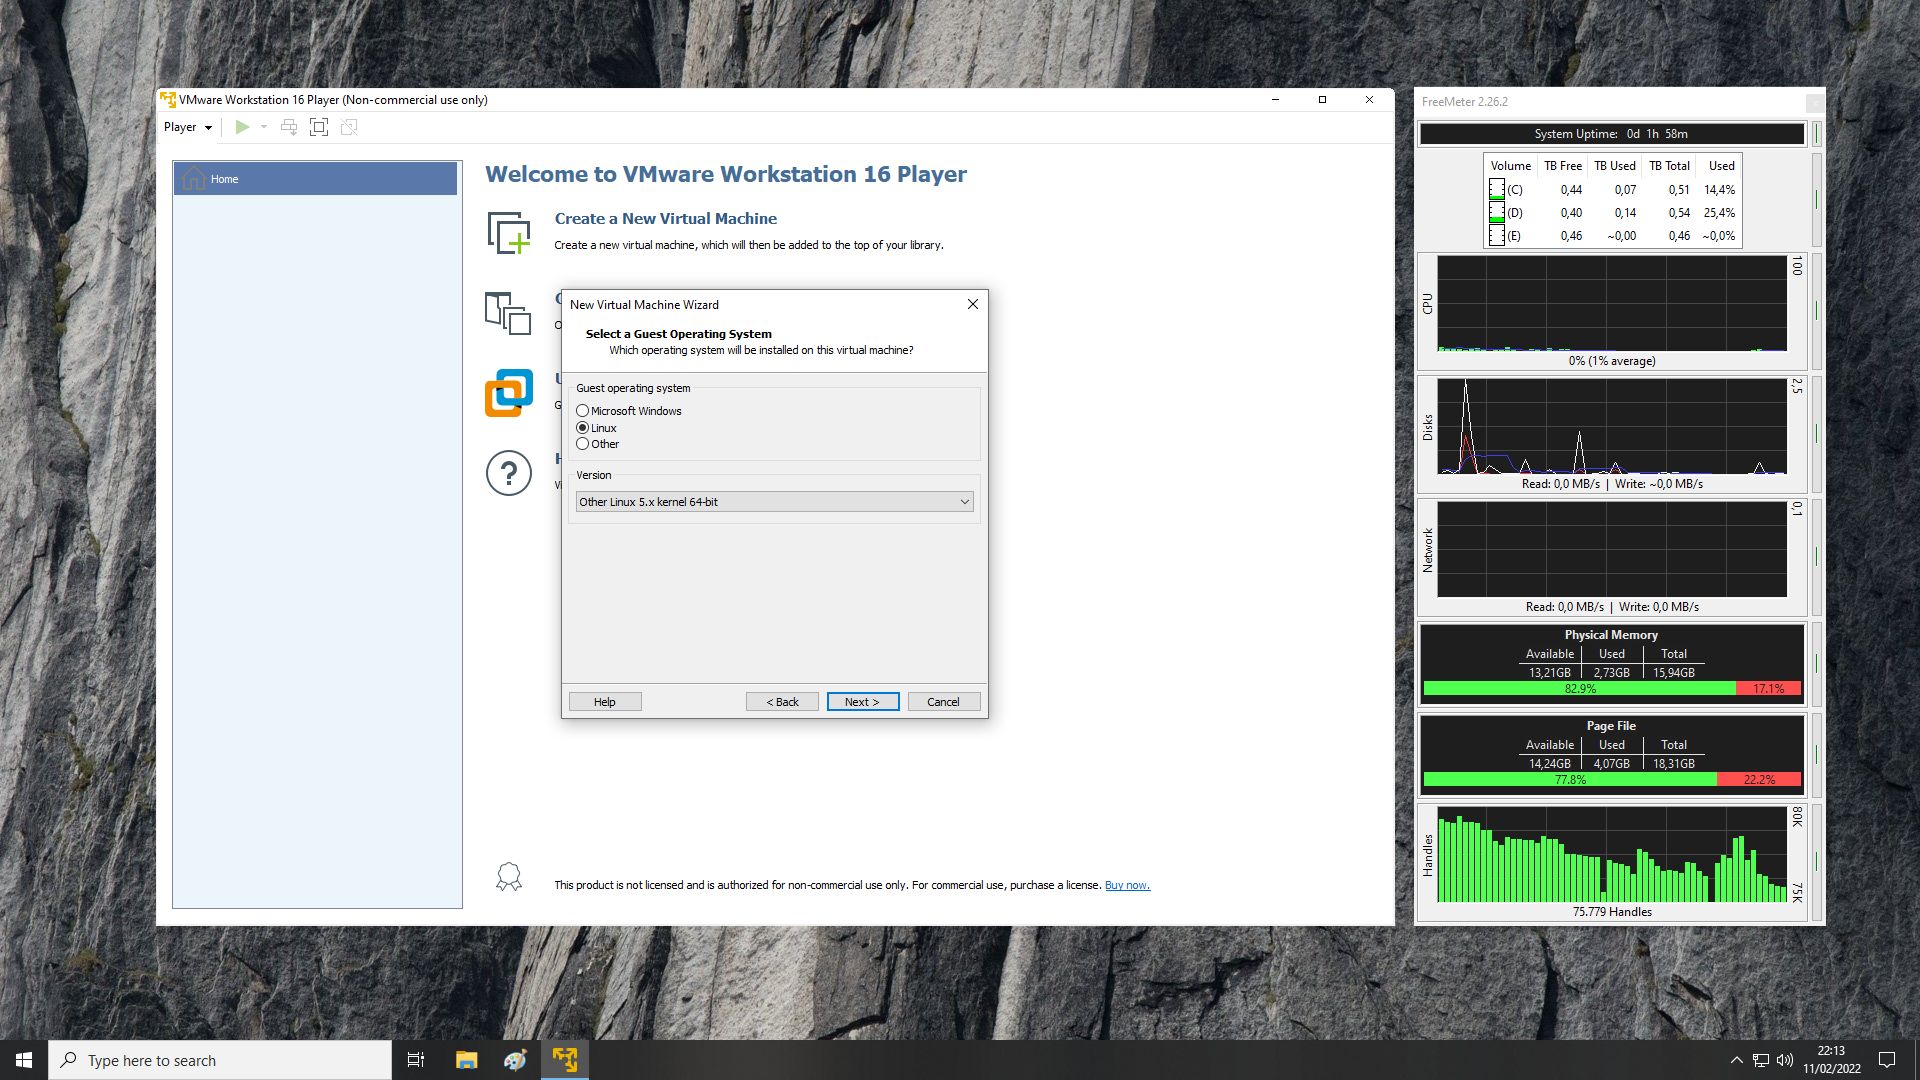
Task: Click the Help question mark icon
Action: tap(509, 473)
